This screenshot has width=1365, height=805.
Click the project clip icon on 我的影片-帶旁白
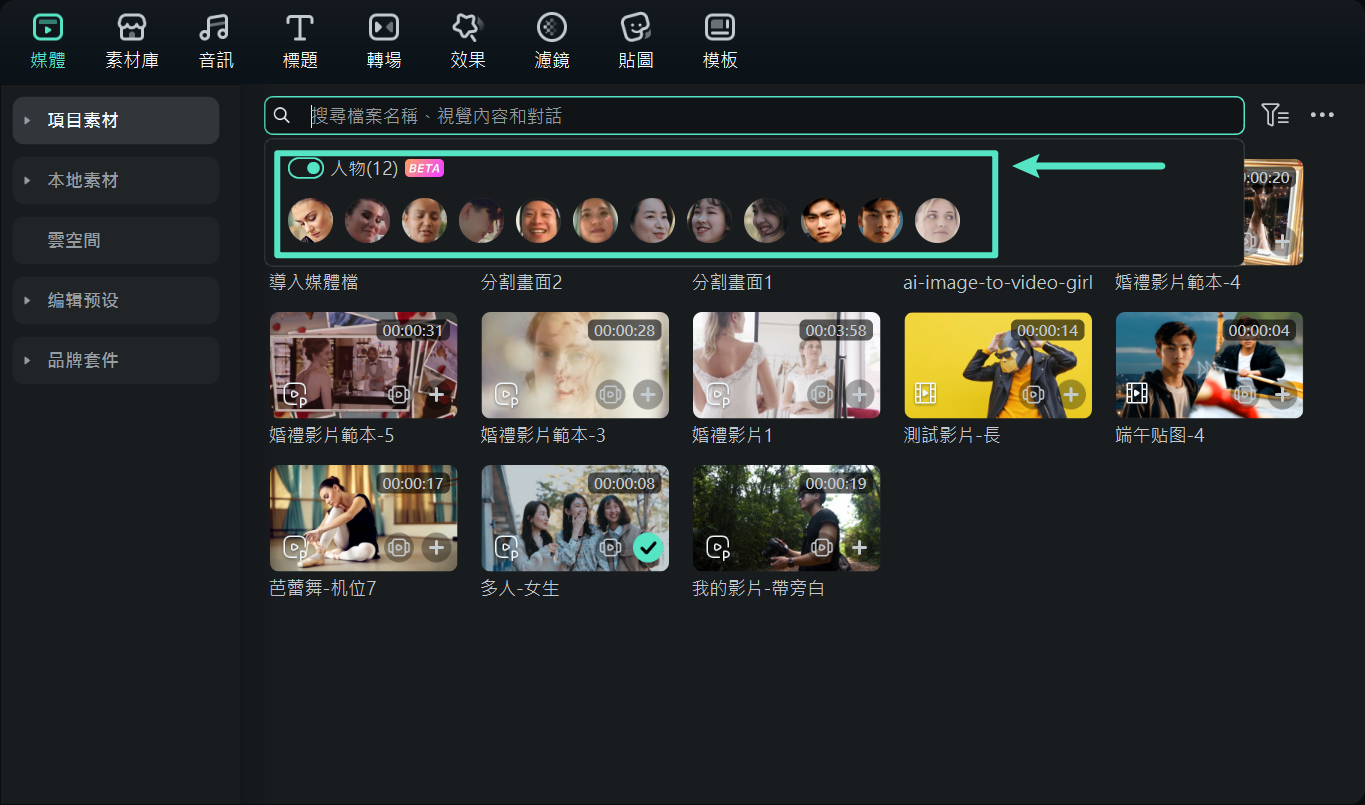click(x=718, y=547)
